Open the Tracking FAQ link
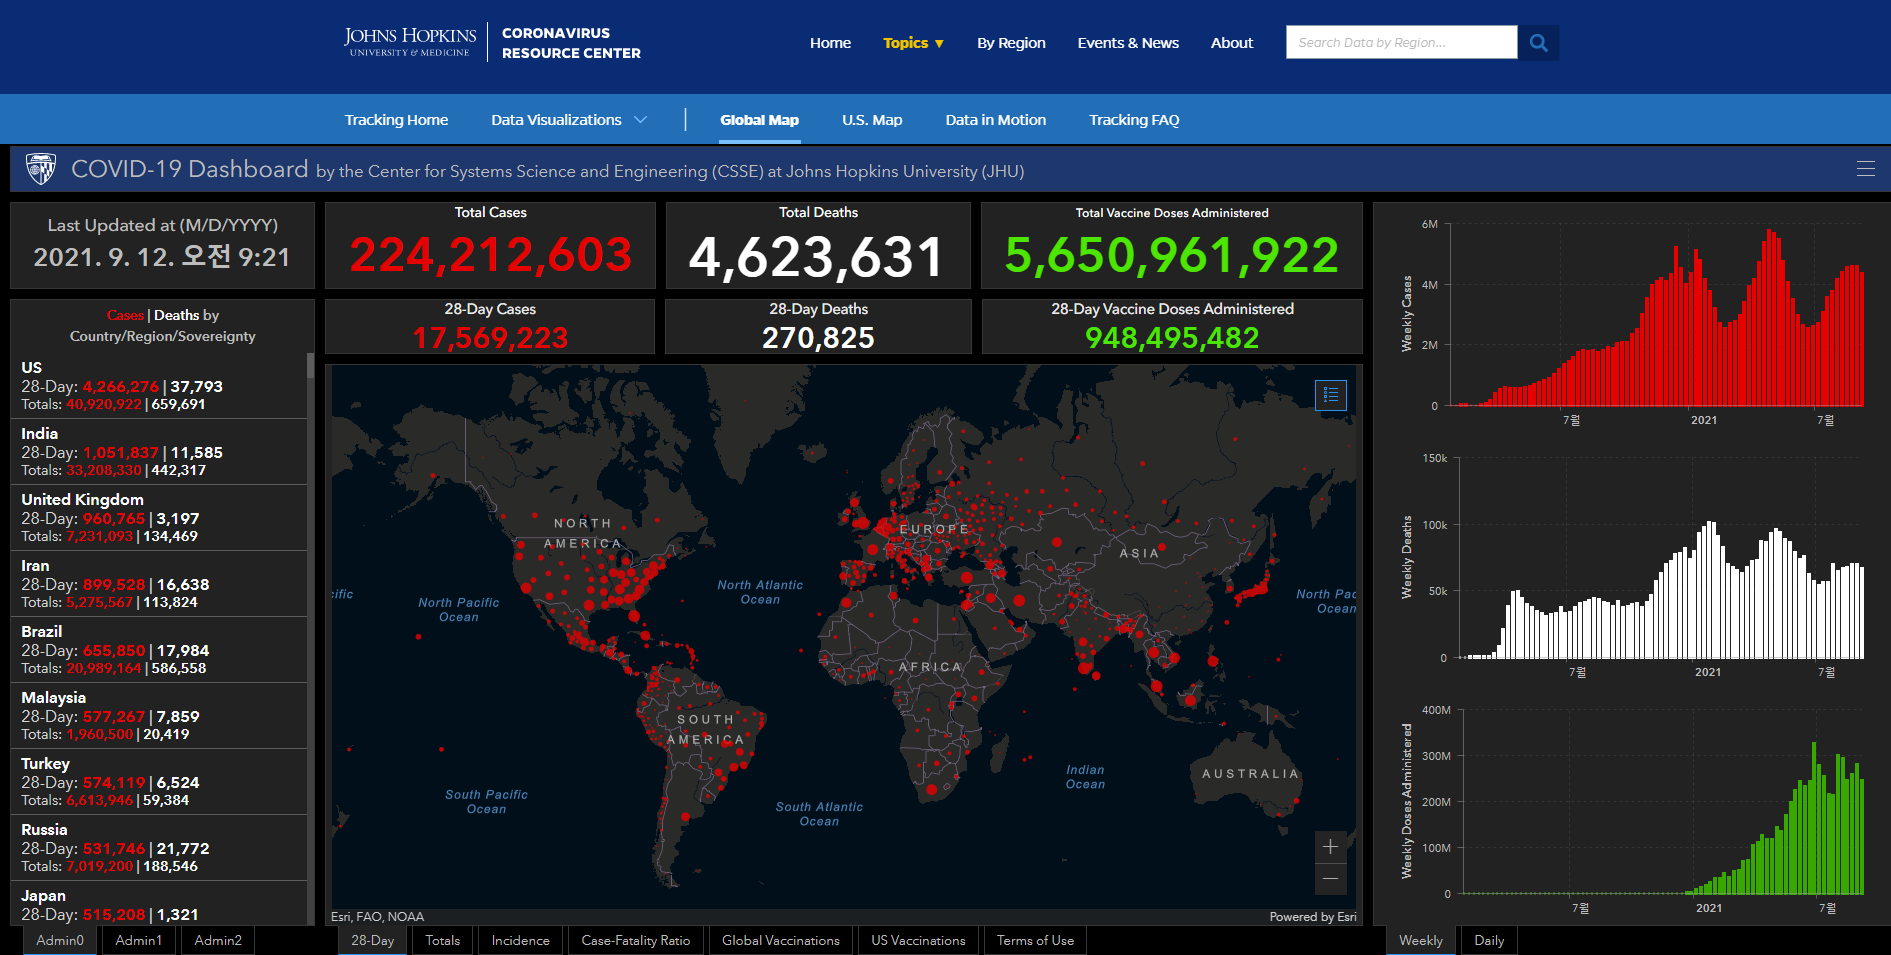Image resolution: width=1891 pixels, height=955 pixels. tap(1134, 120)
